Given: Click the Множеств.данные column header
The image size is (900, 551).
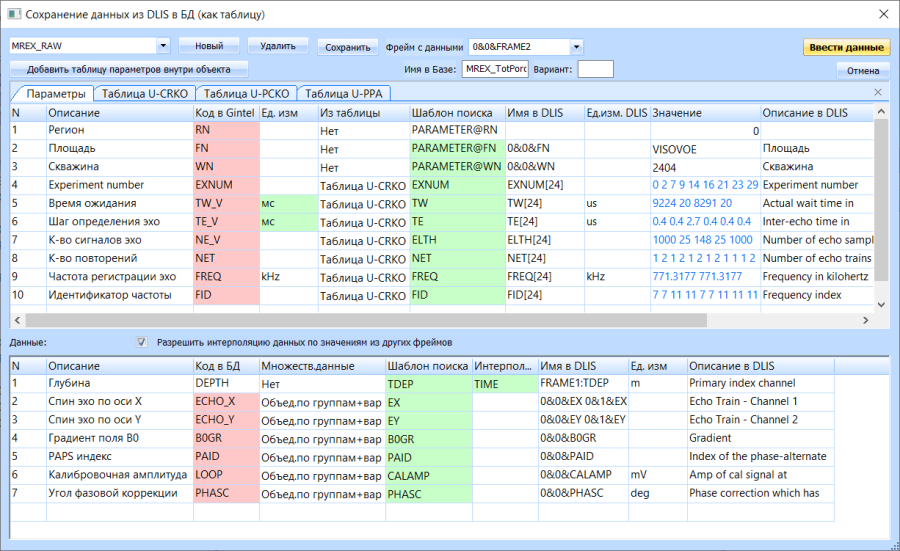Looking at the screenshot, I should pos(322,366).
